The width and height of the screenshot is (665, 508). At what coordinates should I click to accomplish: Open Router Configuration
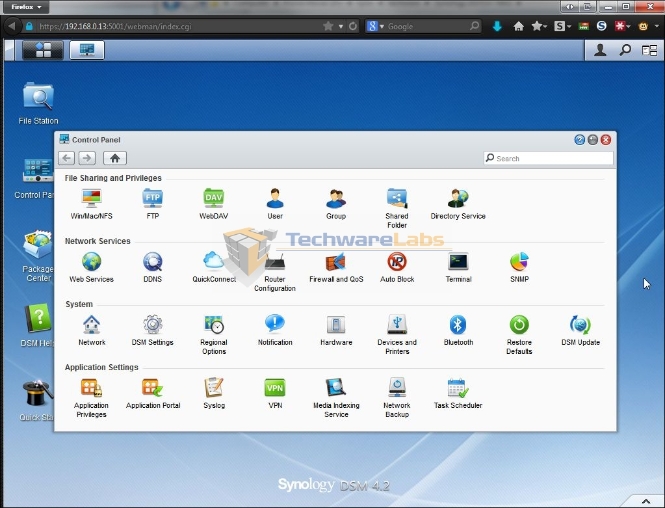(x=275, y=271)
